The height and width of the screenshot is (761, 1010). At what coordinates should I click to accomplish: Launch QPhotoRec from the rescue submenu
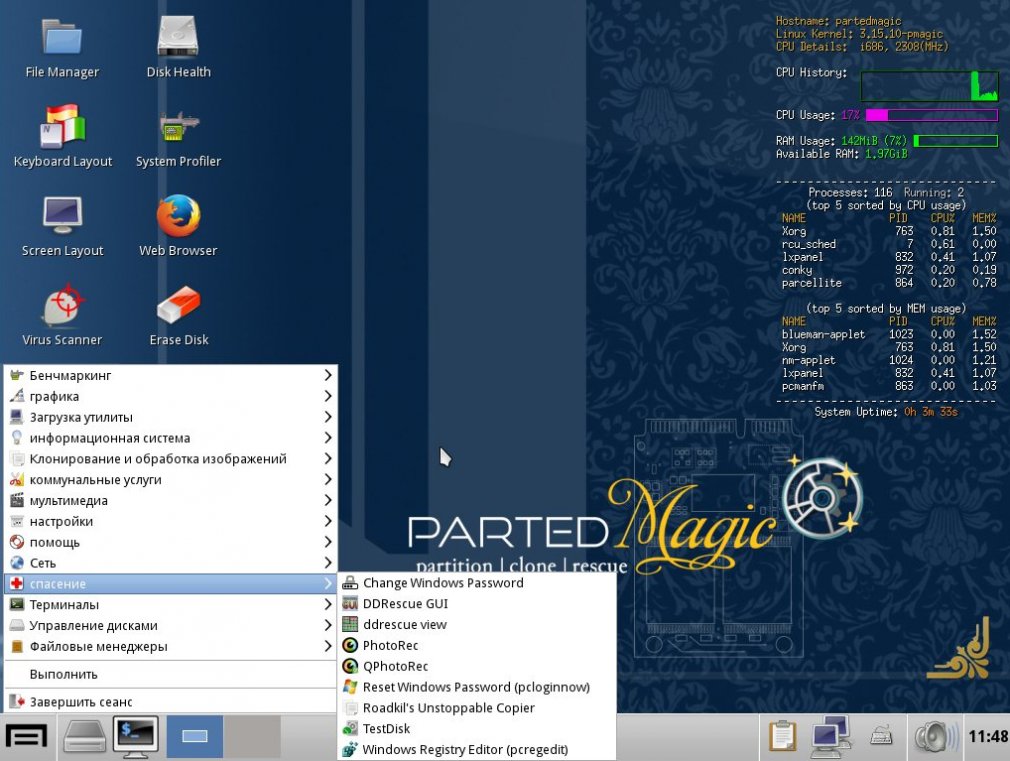point(477,666)
